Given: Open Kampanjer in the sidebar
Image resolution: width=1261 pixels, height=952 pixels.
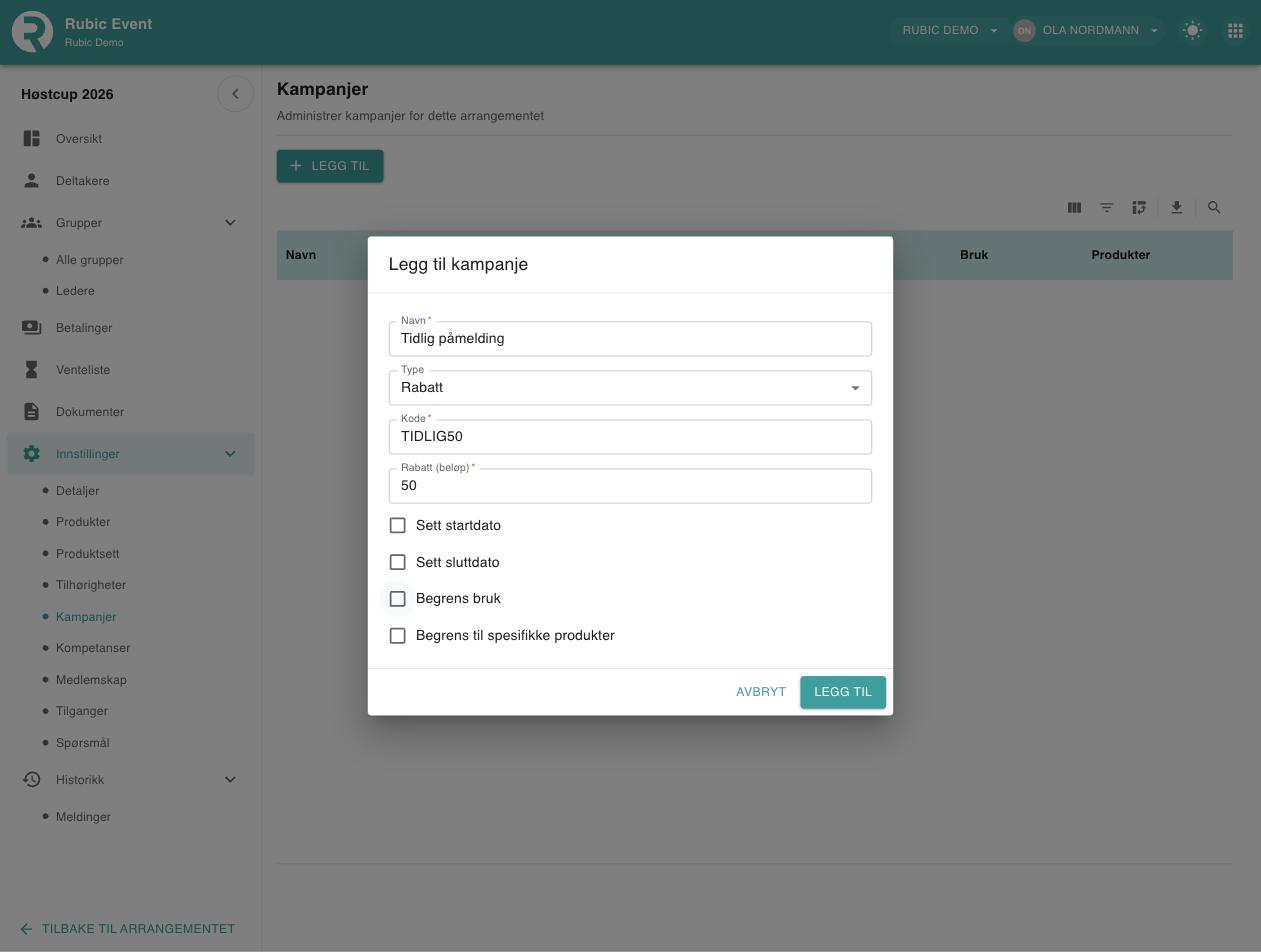Looking at the screenshot, I should [86, 617].
